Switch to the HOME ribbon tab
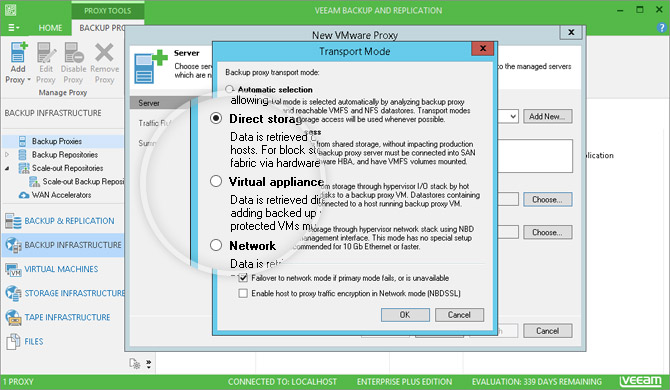Viewport: 670px width, 390px height. pos(50,28)
